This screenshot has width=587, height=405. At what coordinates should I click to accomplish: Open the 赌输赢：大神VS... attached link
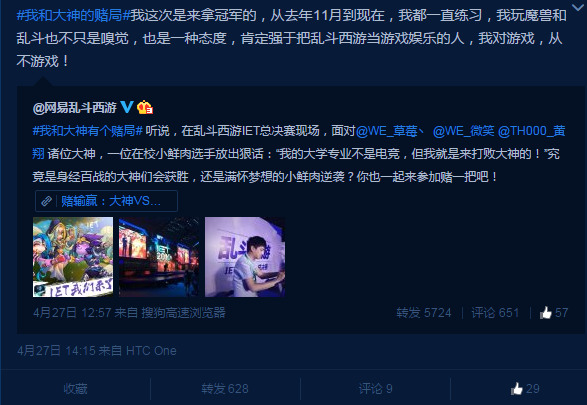(111, 201)
